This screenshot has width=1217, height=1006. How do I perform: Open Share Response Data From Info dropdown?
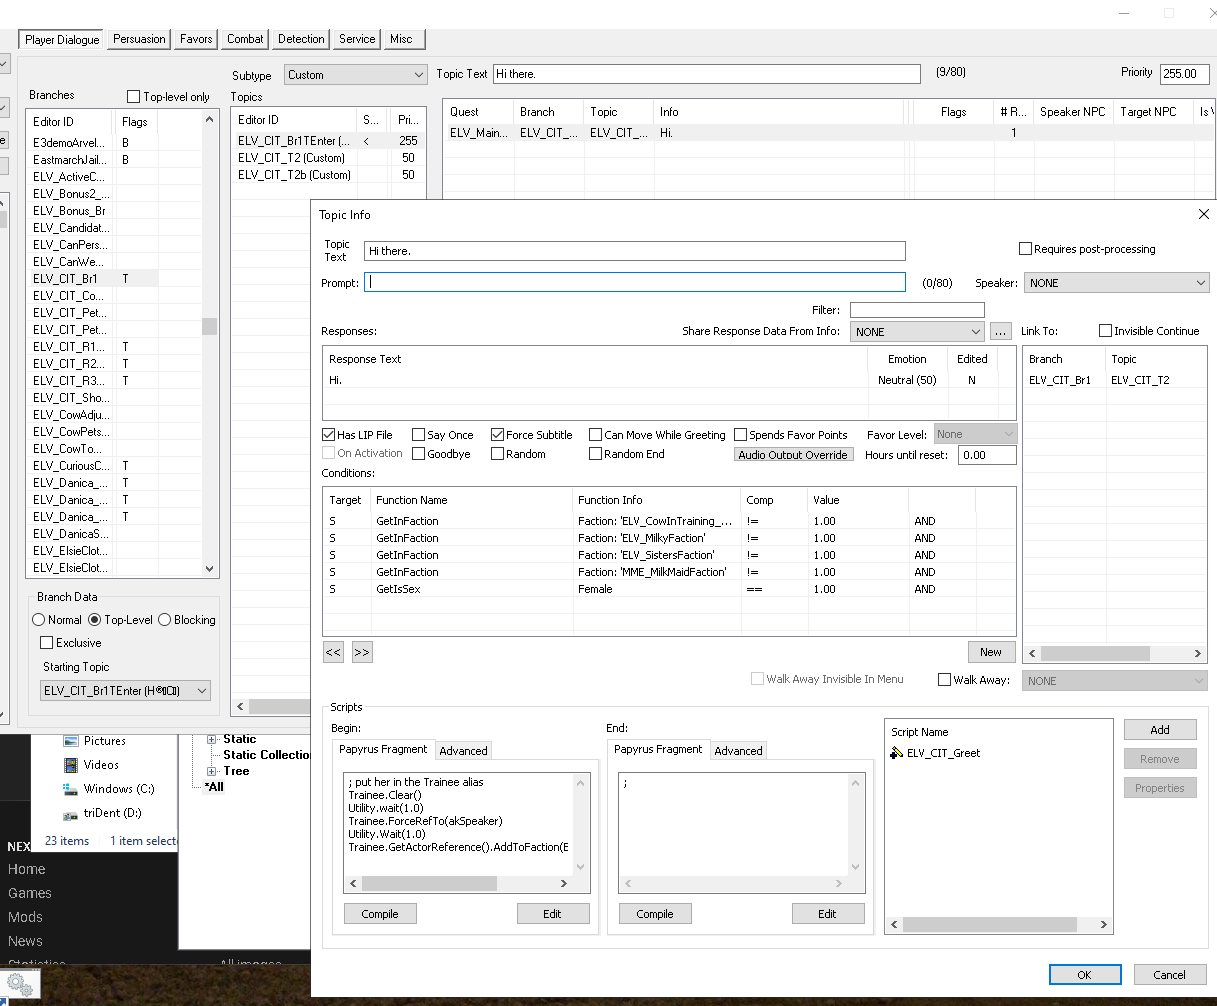point(917,332)
